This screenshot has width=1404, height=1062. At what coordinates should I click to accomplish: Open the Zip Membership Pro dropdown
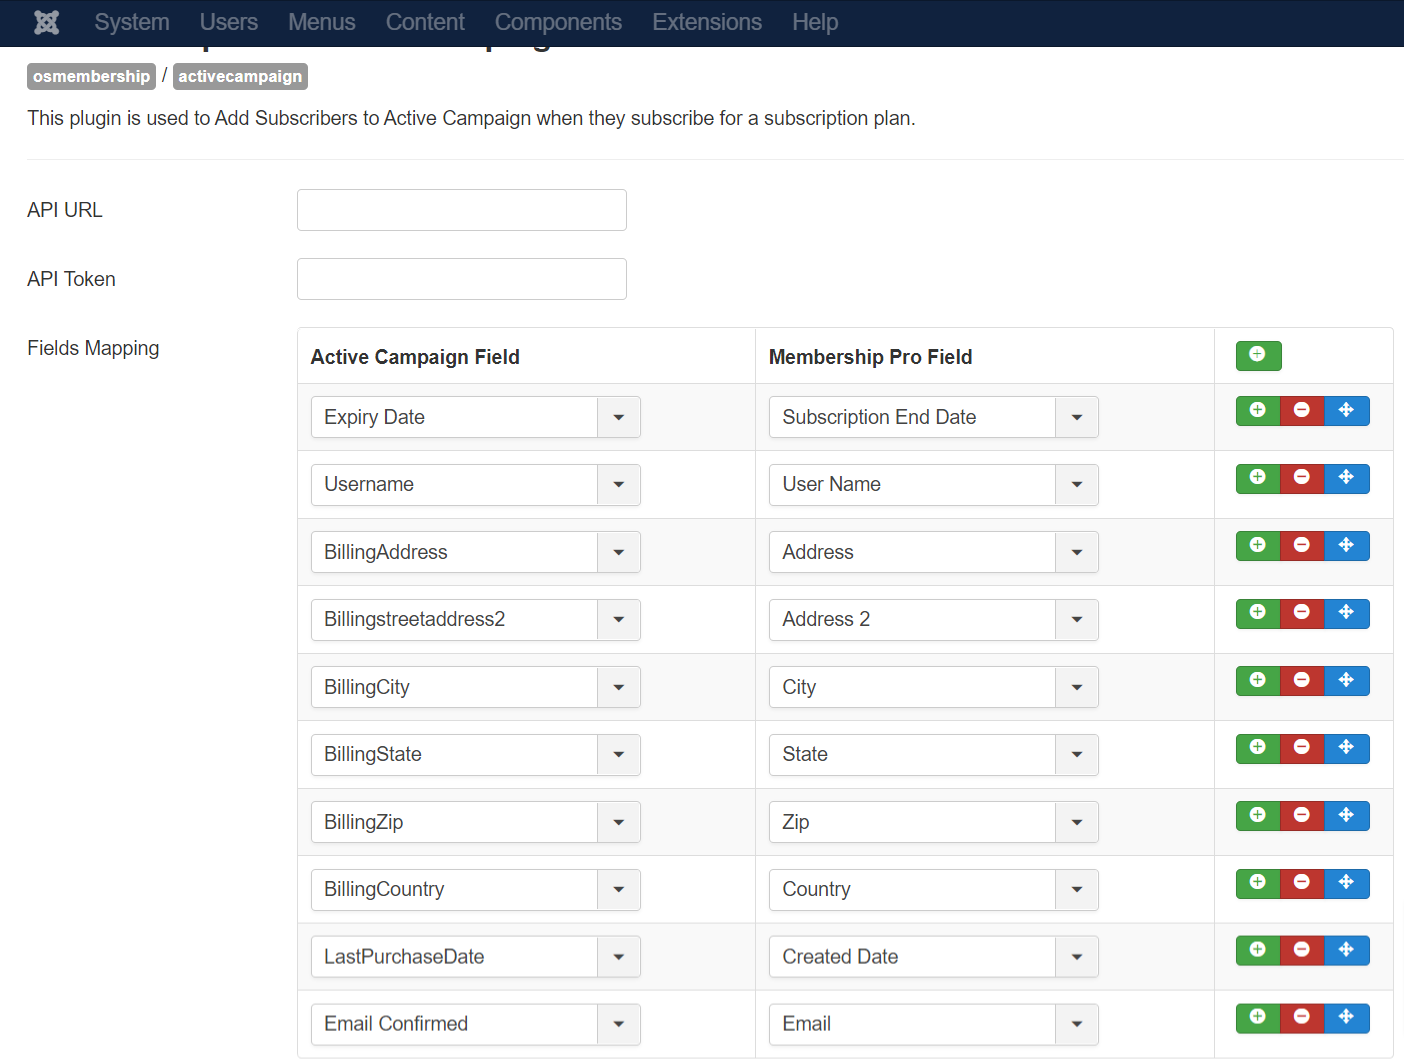pos(933,822)
